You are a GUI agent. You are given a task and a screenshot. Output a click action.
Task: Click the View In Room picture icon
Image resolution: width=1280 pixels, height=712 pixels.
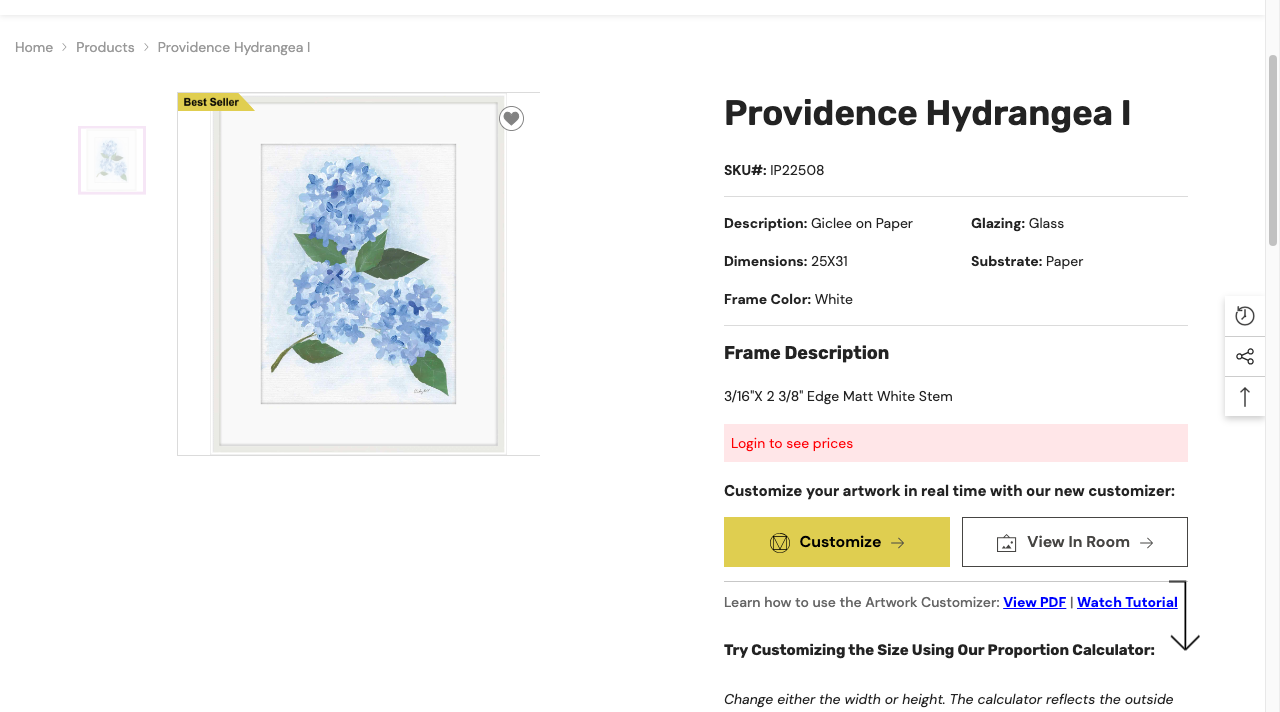[1006, 543]
